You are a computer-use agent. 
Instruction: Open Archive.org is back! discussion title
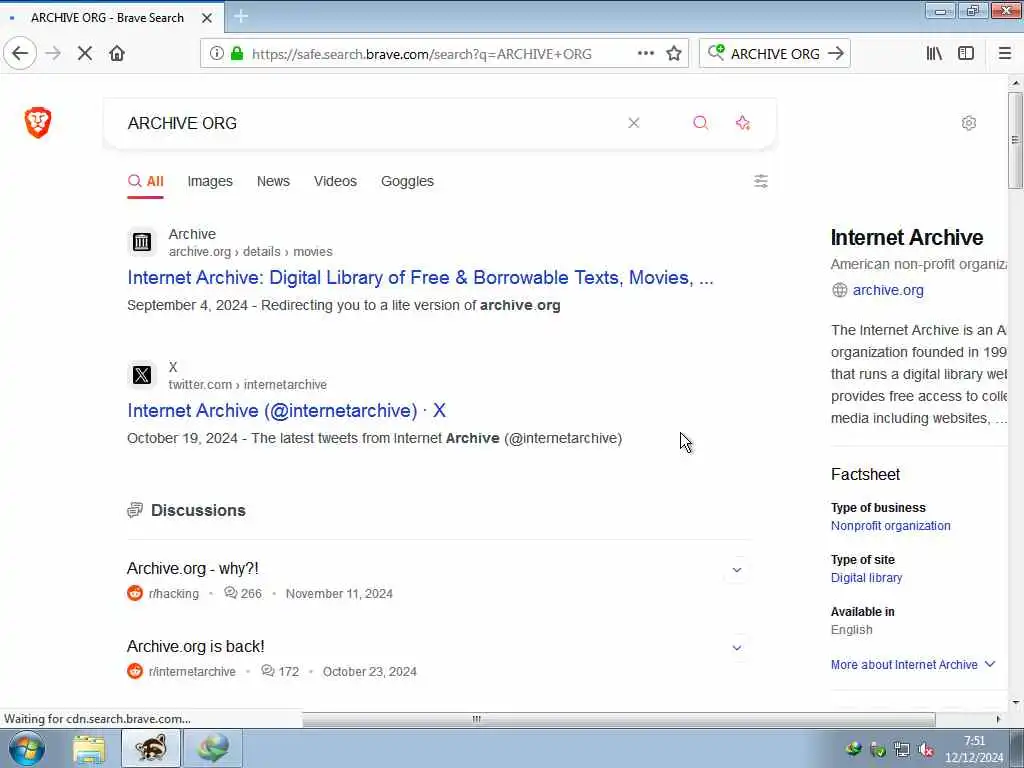195,647
